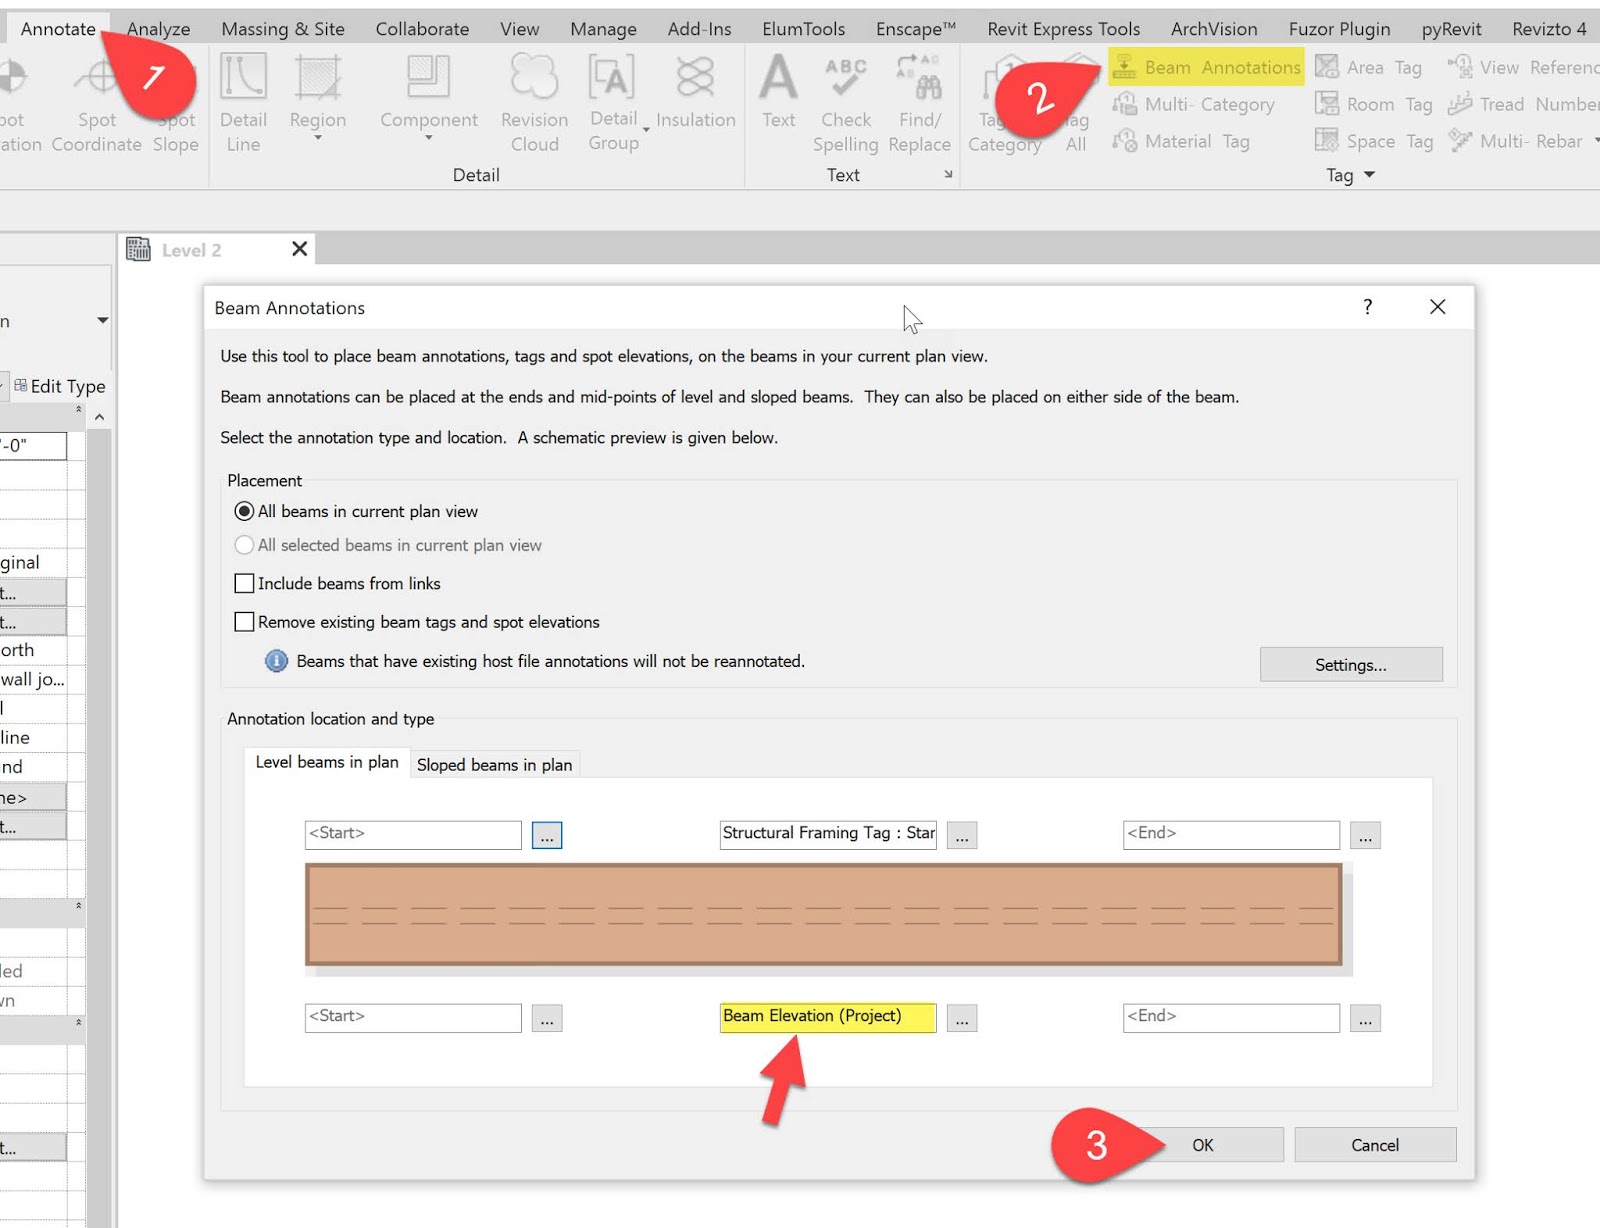The width and height of the screenshot is (1600, 1228).
Task: Confirm beam annotations with OK
Action: coord(1203,1144)
